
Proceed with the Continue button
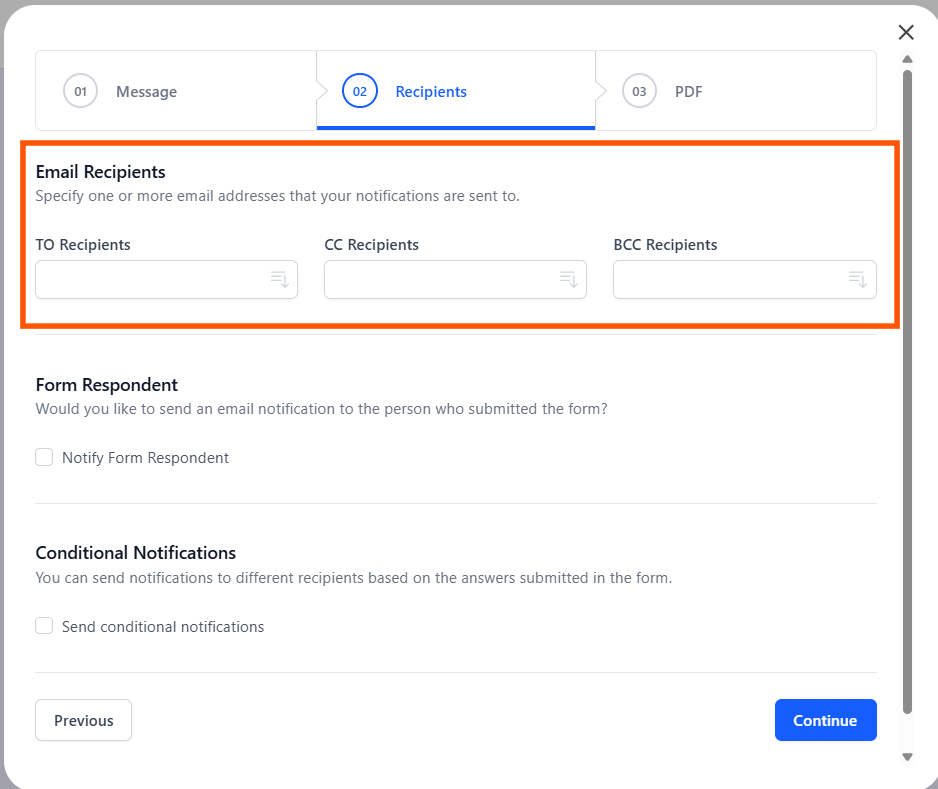click(826, 720)
